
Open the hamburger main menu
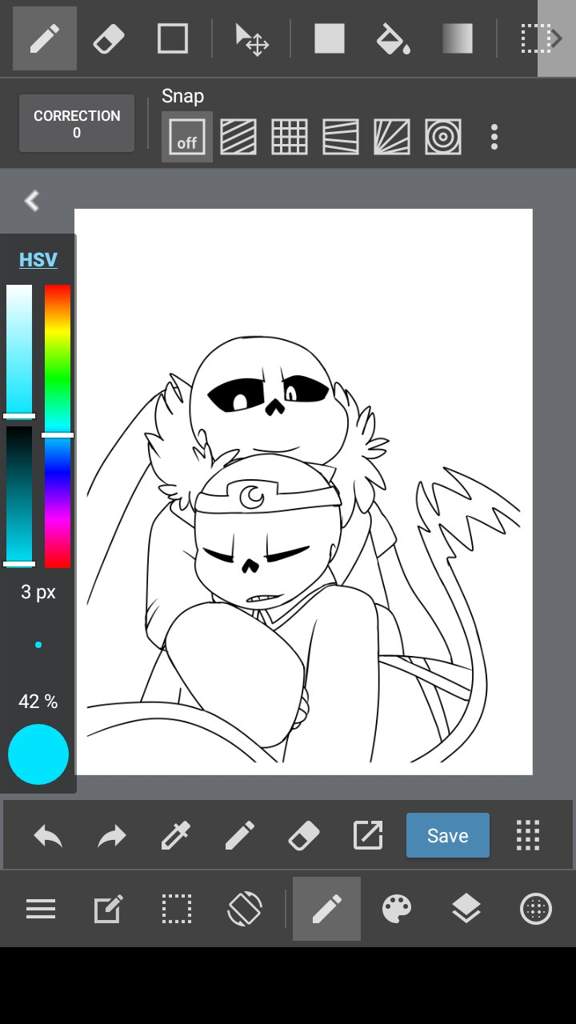(x=40, y=908)
